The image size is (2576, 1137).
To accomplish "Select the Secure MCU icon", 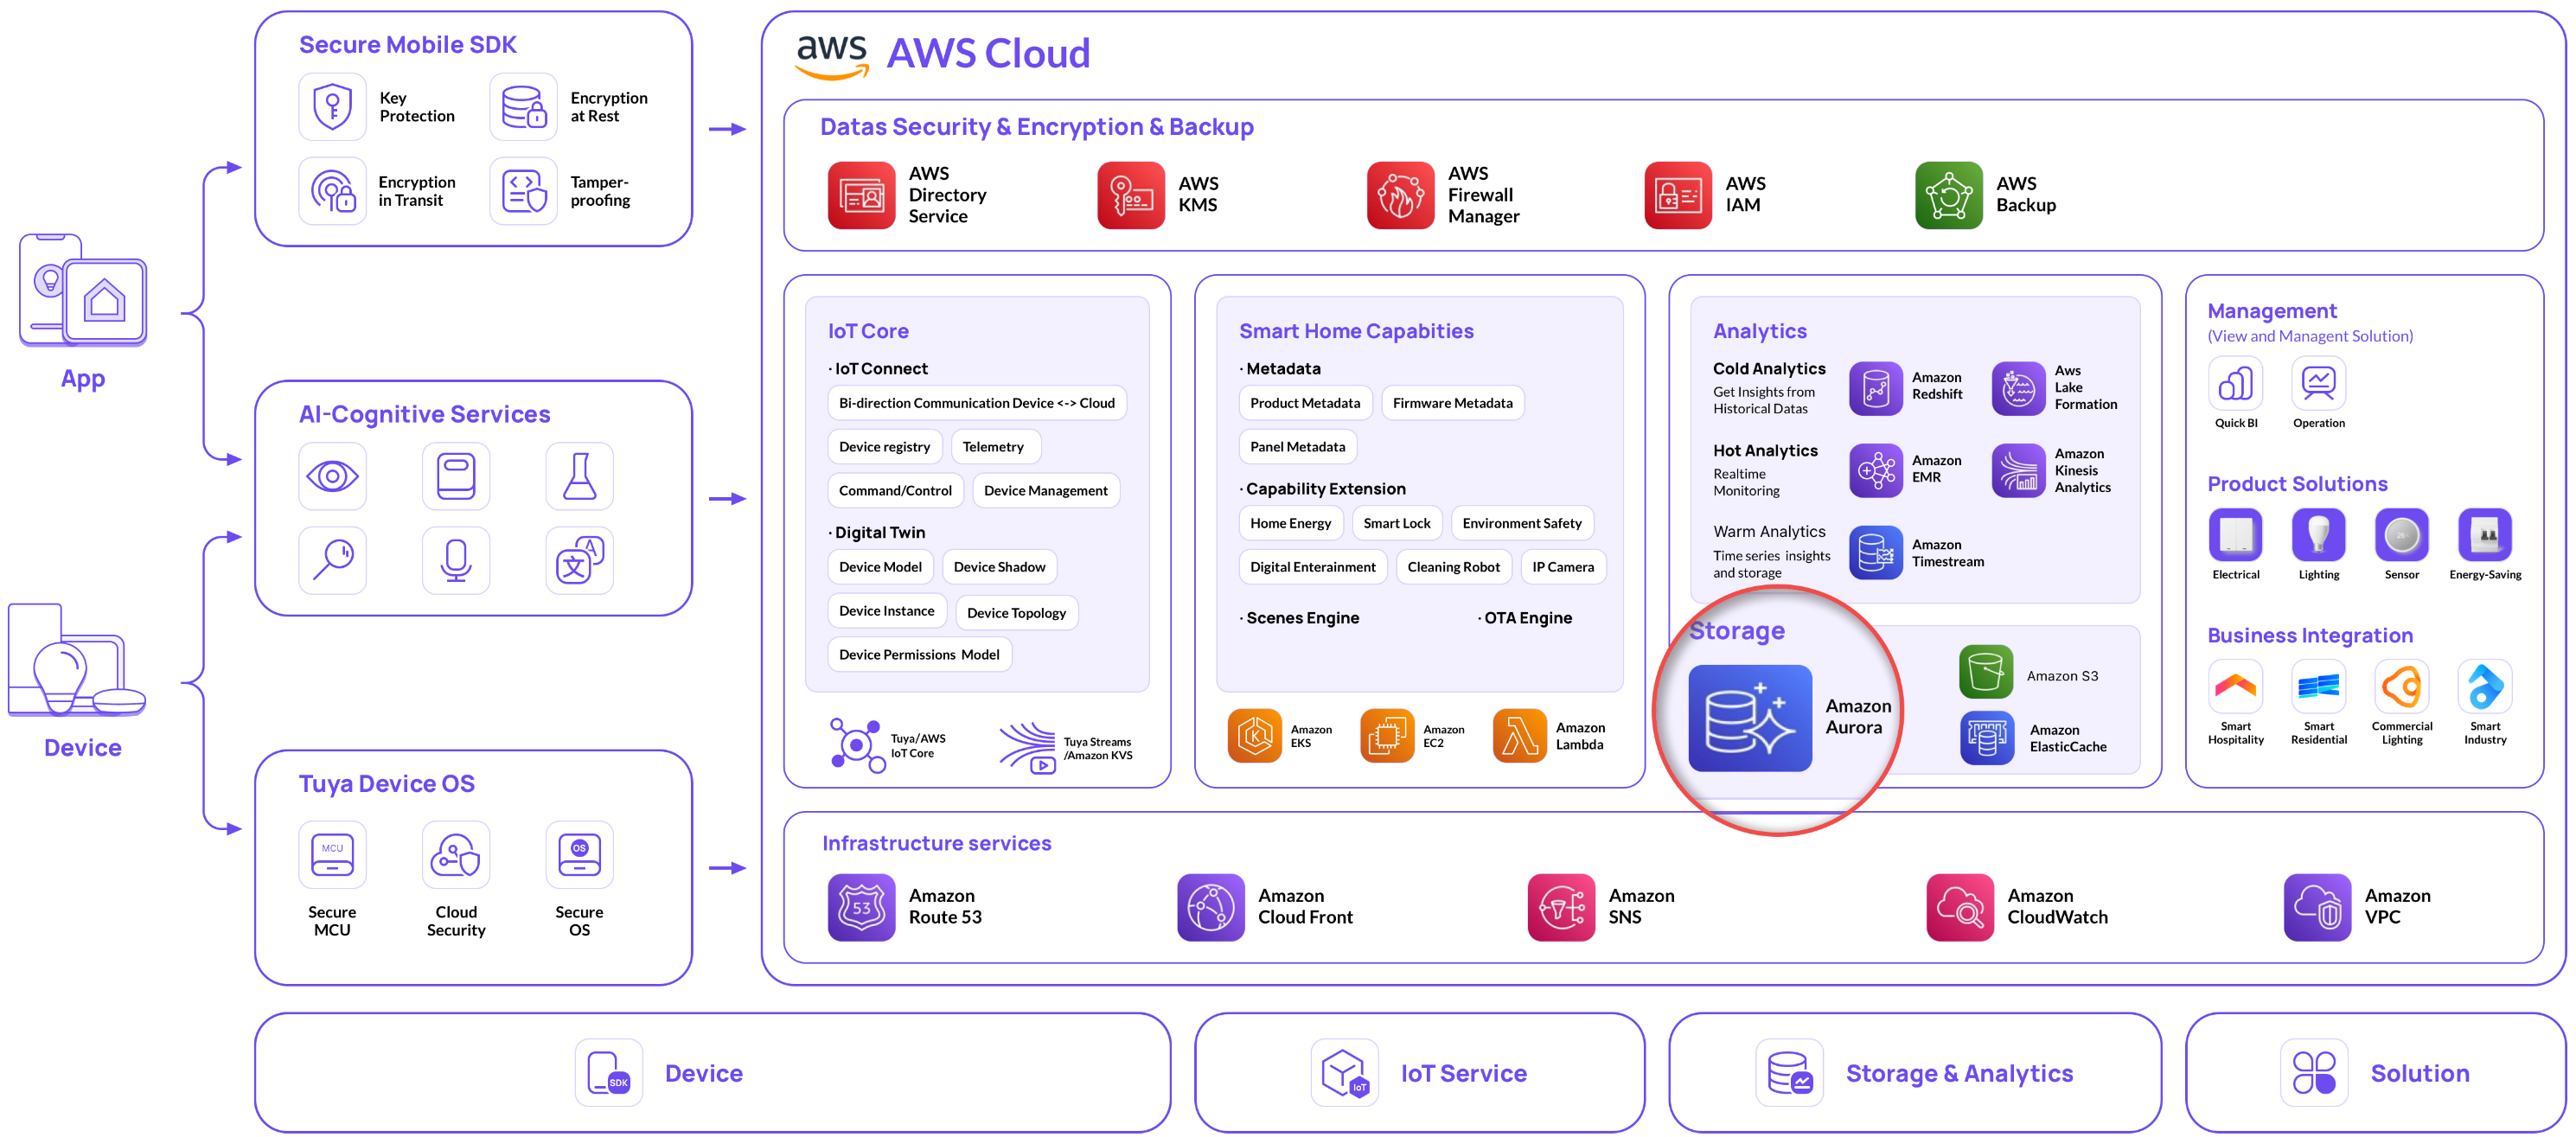I will (332, 854).
